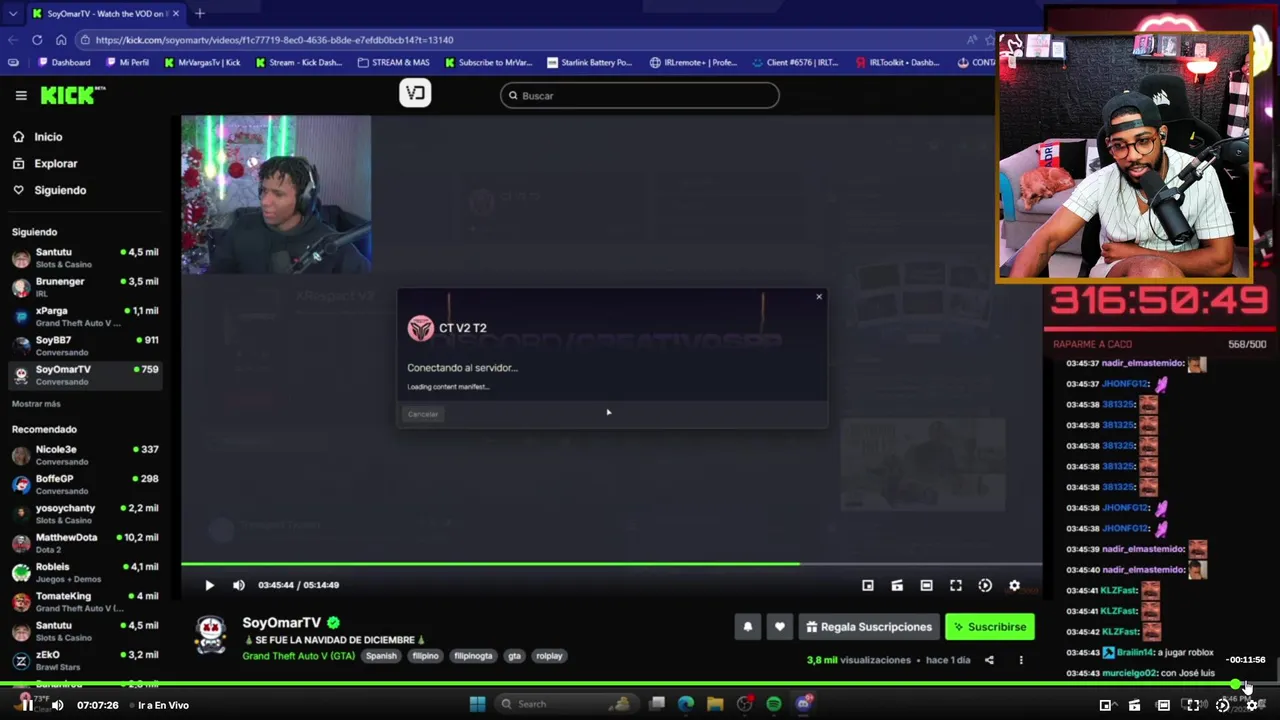Open Siguiendo in the sidebar

pyautogui.click(x=60, y=190)
